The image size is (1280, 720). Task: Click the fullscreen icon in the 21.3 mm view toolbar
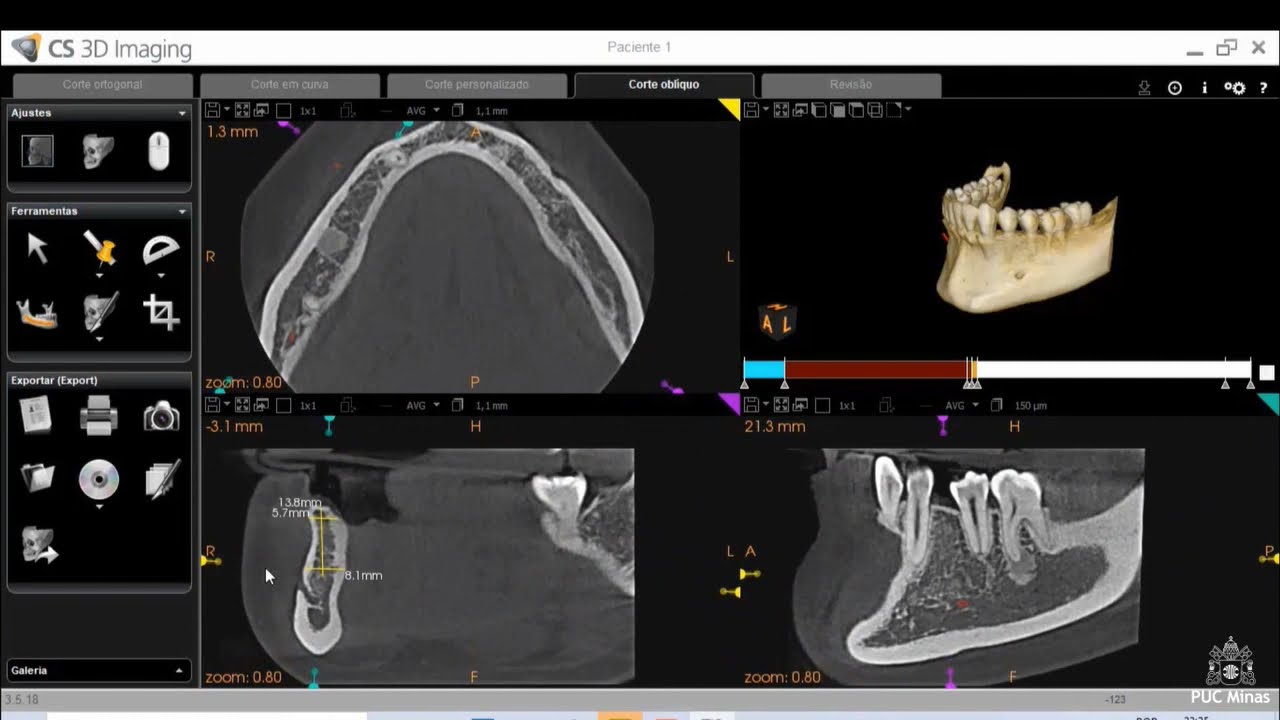[782, 405]
